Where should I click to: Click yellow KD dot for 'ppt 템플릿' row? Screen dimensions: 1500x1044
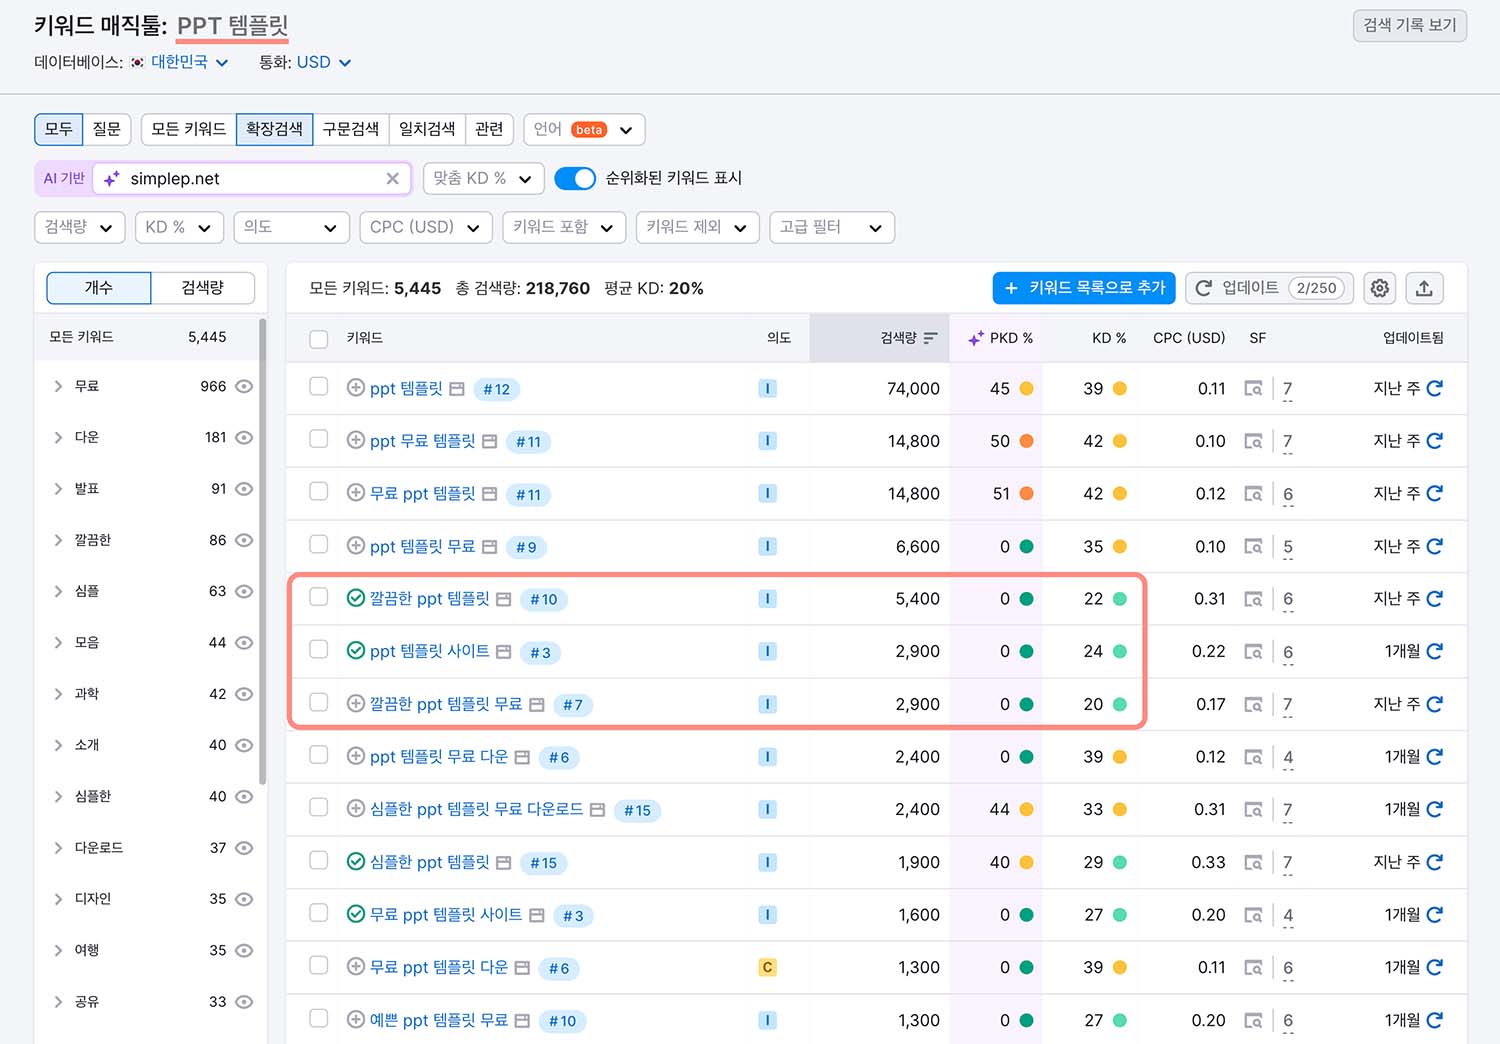coord(1120,388)
